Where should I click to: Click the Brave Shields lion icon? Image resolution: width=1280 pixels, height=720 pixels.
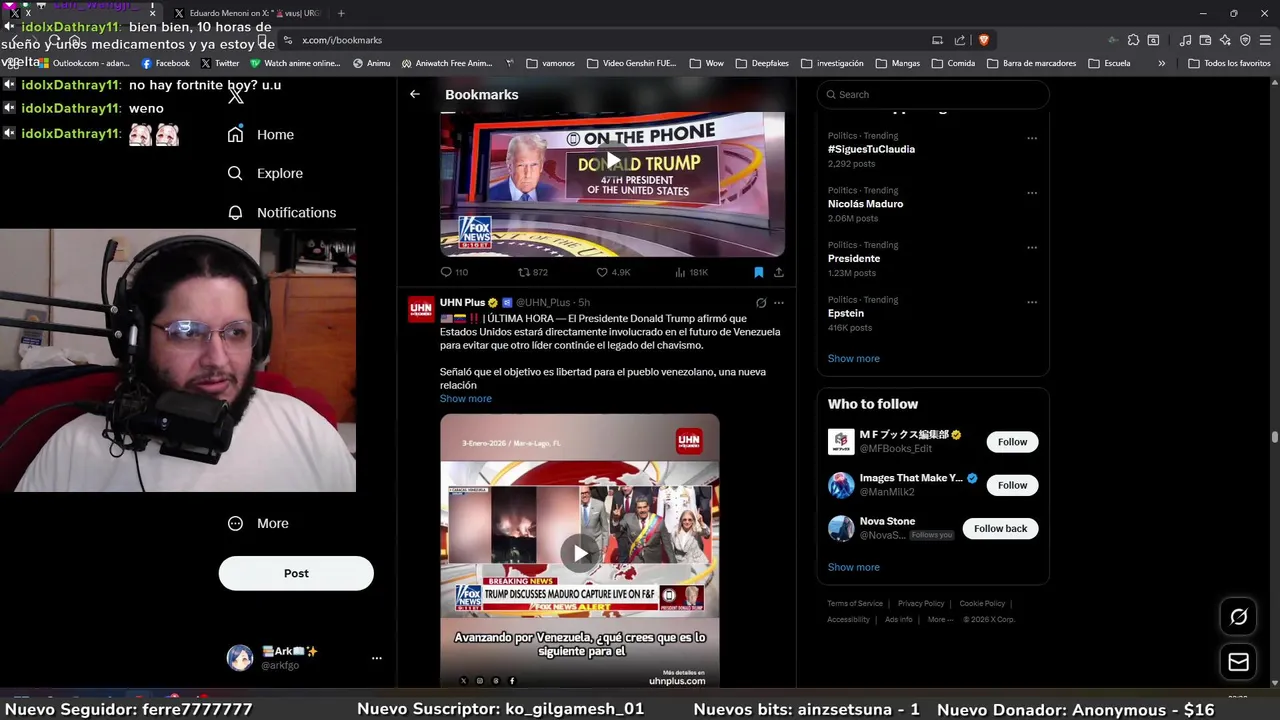coord(984,40)
